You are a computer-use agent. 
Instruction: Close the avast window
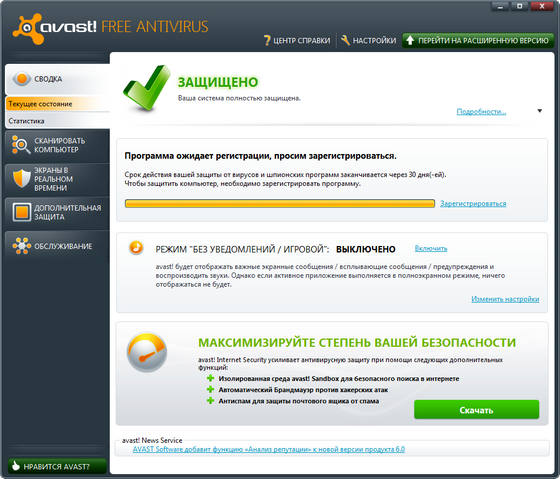542,6
